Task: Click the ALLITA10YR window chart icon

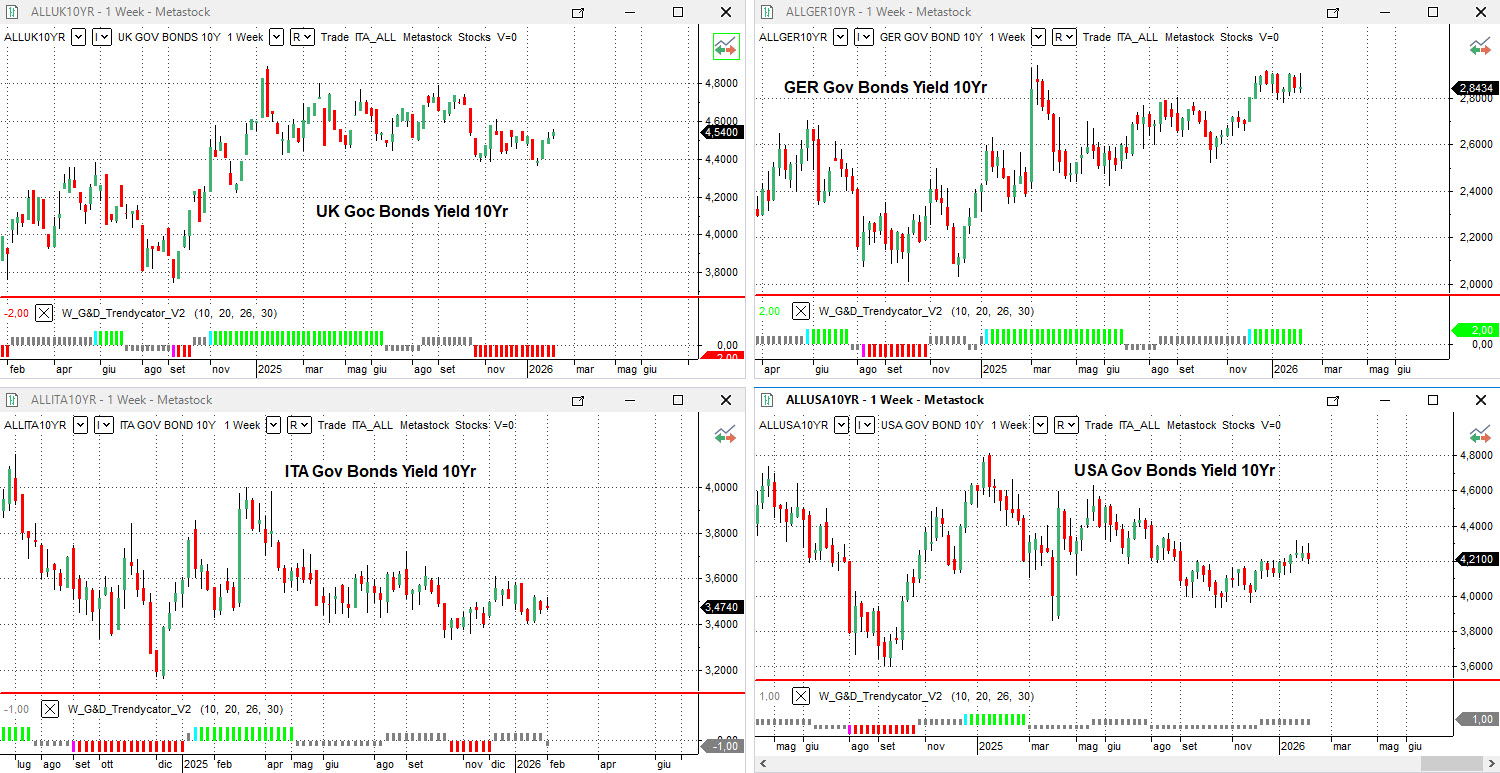Action: [x=12, y=400]
